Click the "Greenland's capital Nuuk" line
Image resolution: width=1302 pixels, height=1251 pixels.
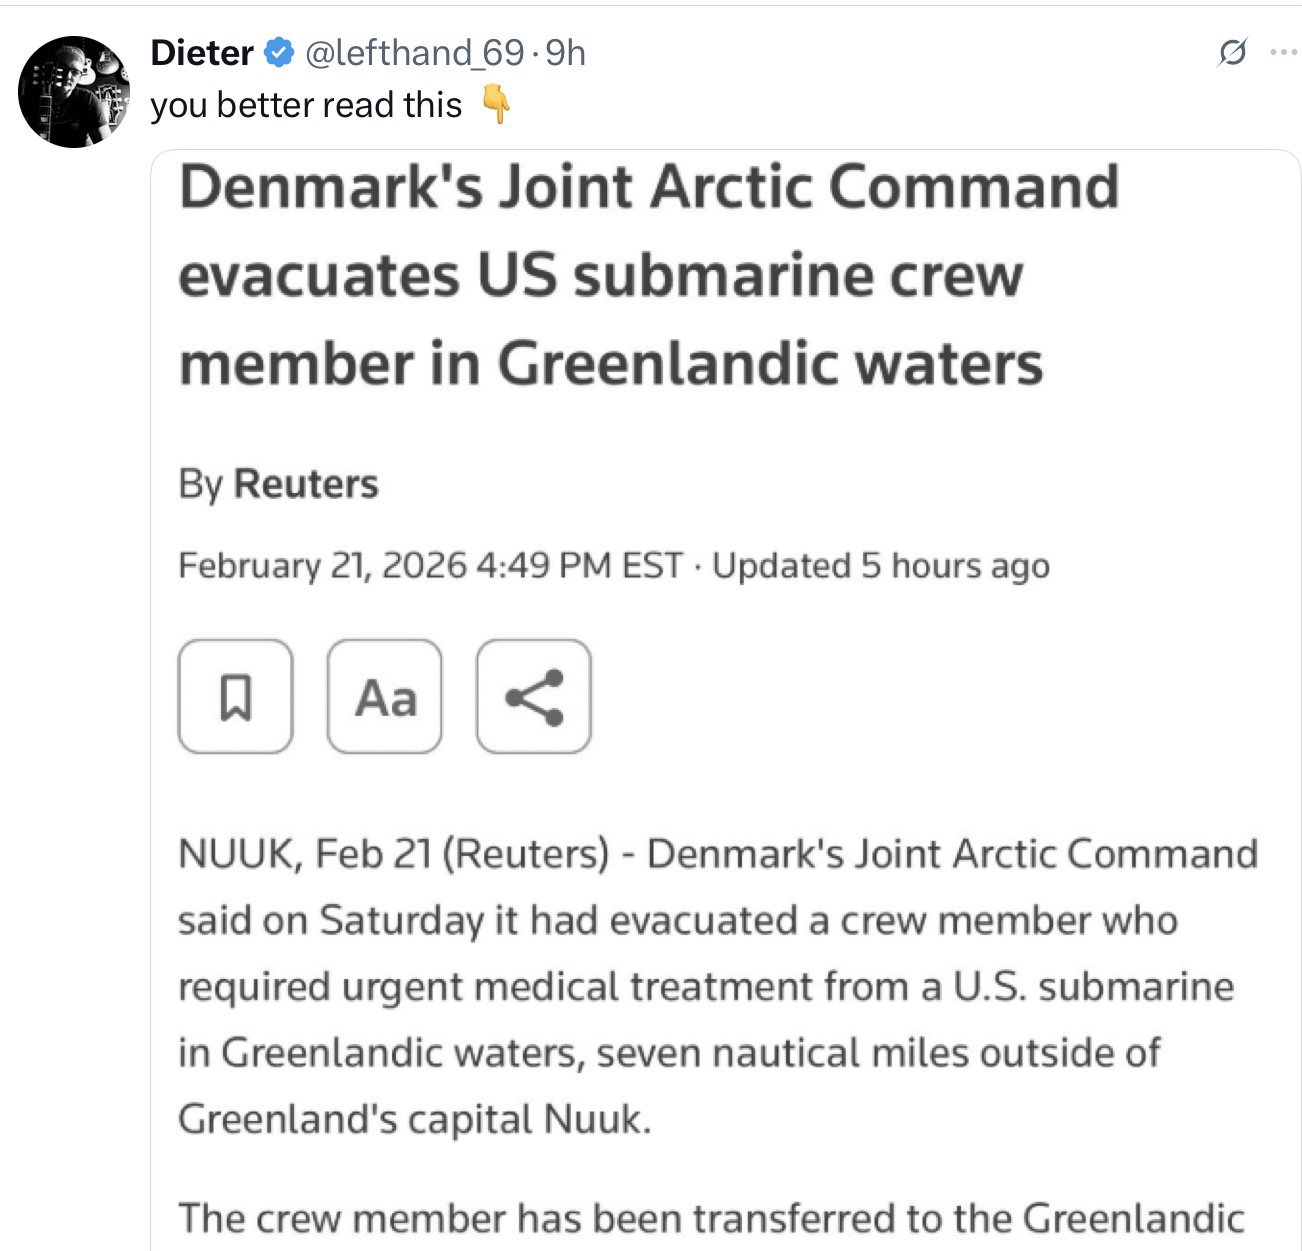point(414,1118)
